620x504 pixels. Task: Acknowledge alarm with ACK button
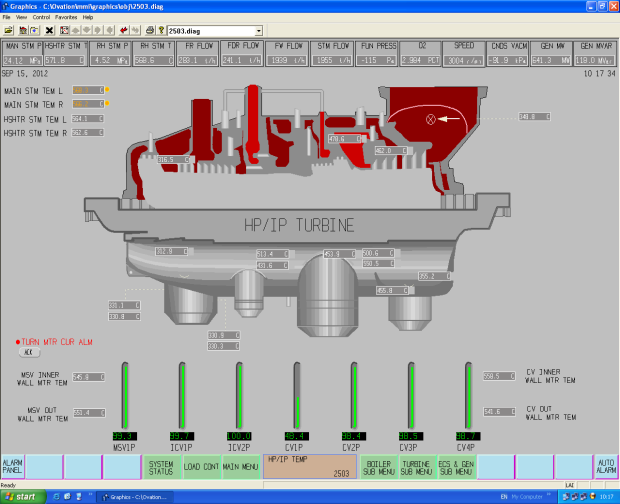coord(29,352)
